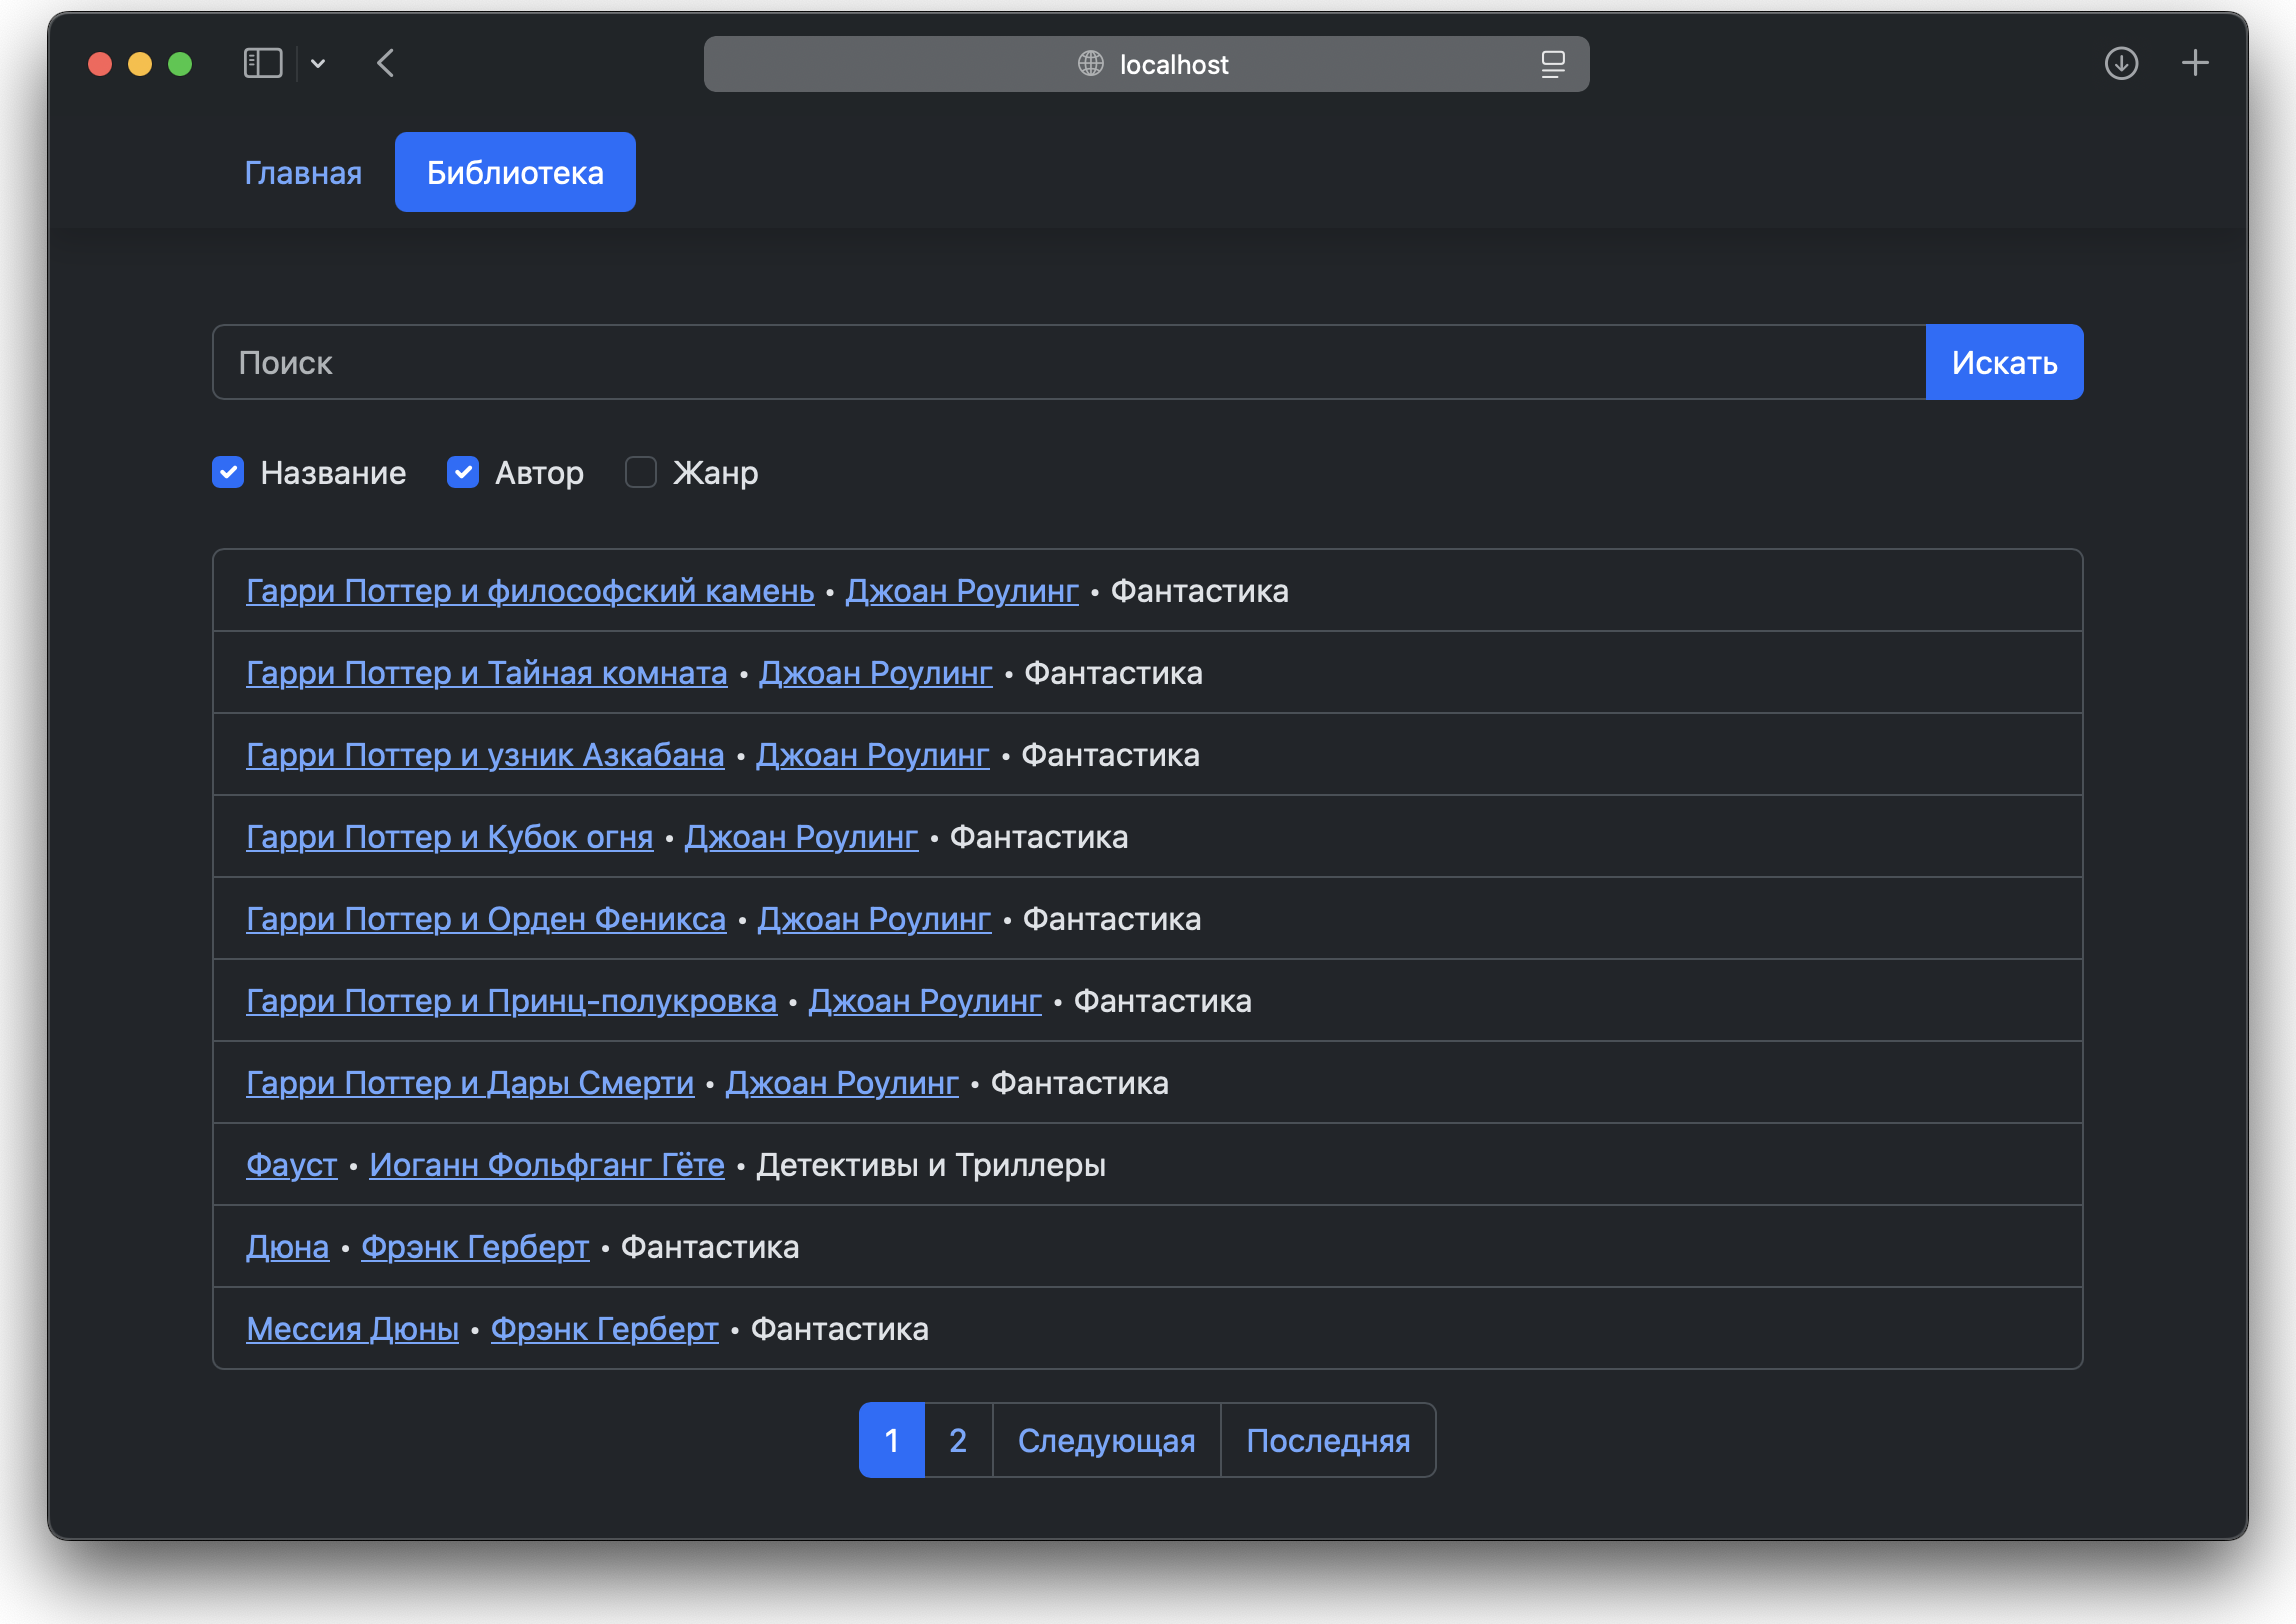Open a new tab with plus icon

tap(2194, 64)
